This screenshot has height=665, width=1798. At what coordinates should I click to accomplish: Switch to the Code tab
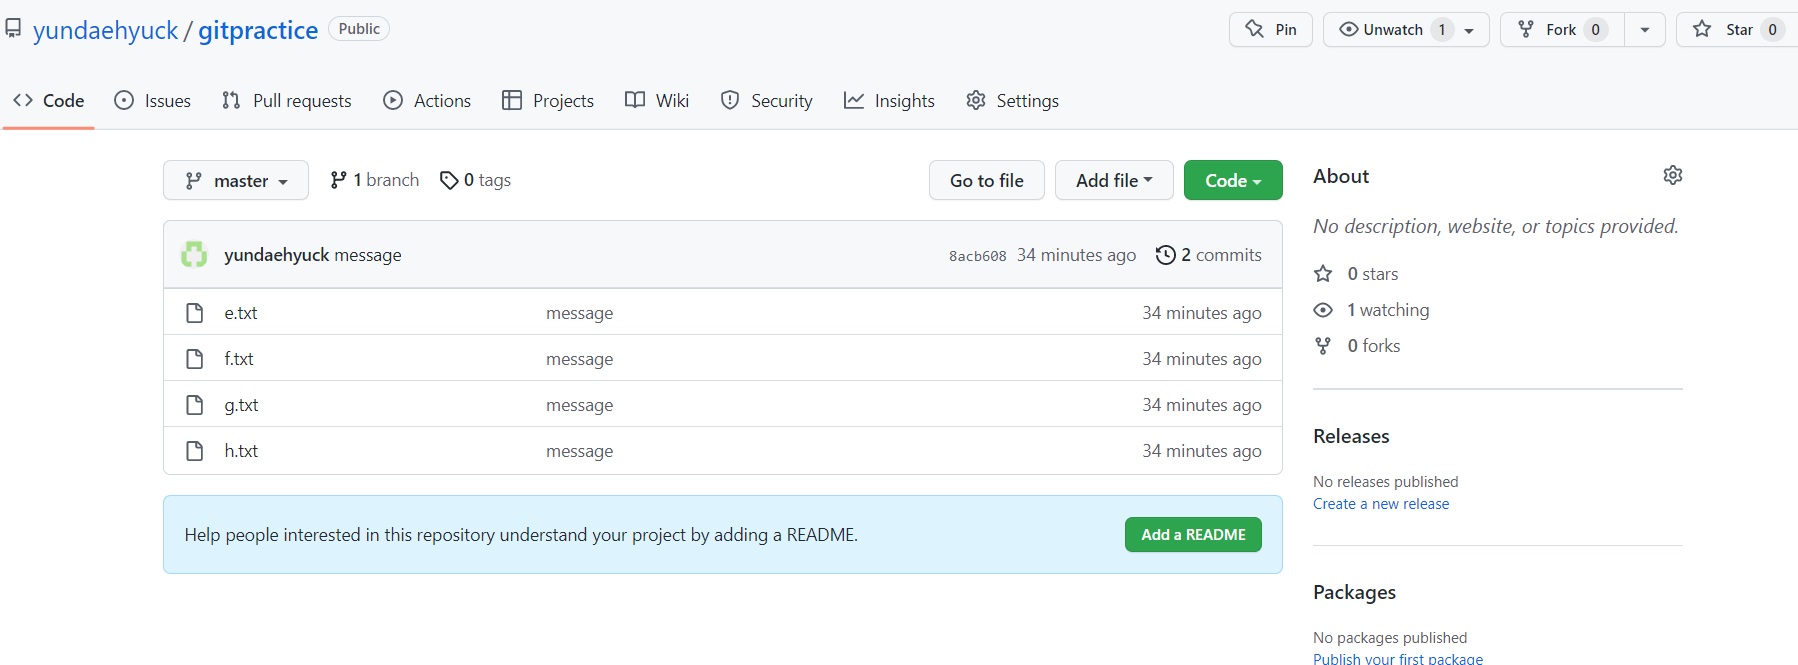coord(48,100)
